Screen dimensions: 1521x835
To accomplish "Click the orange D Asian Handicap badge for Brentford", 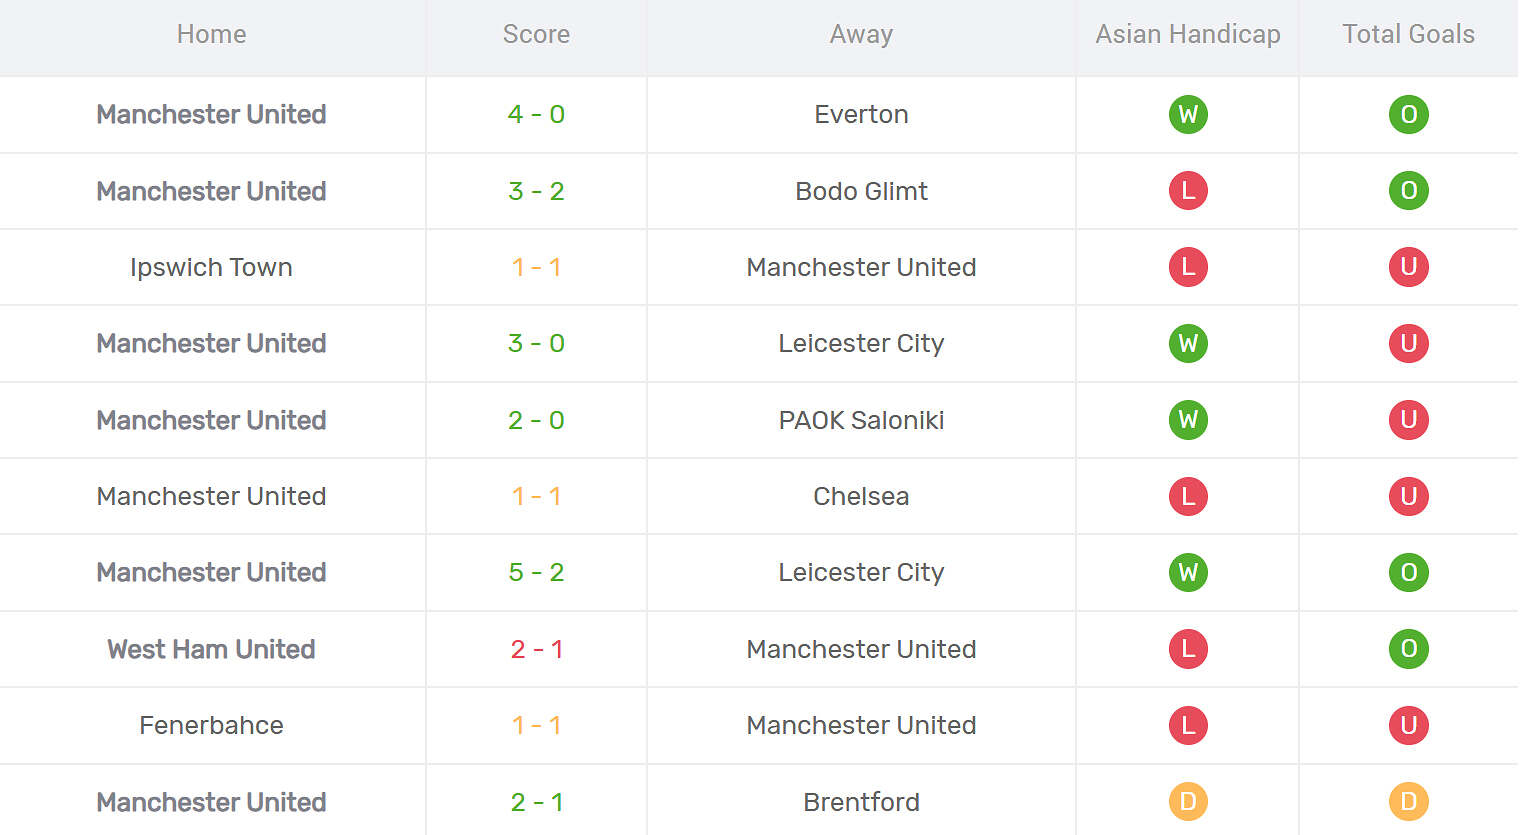I will 1188,802.
